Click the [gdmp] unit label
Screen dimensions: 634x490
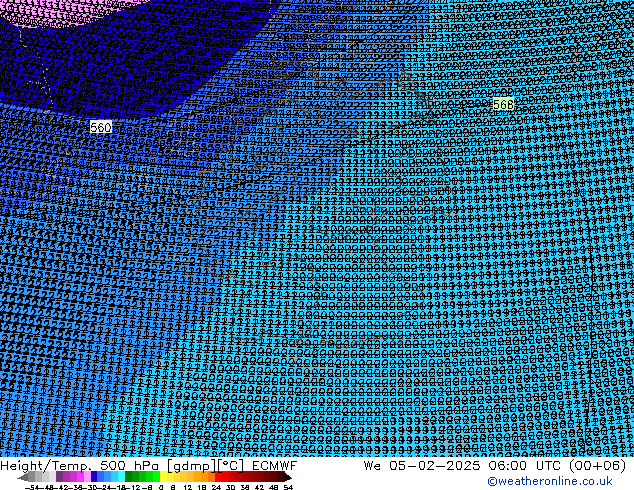[x=192, y=466]
